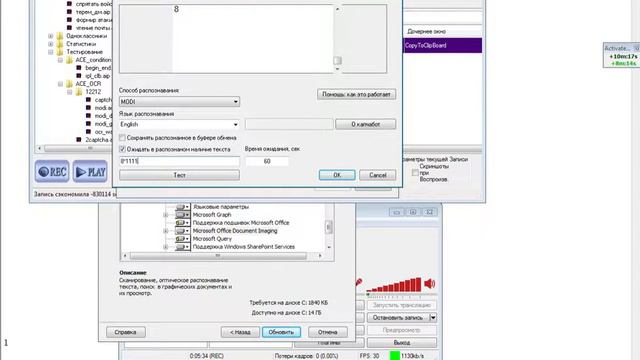
Task: Open install-state dropdown for Поддержка подшивок Microsoft Office
Action: (182, 223)
